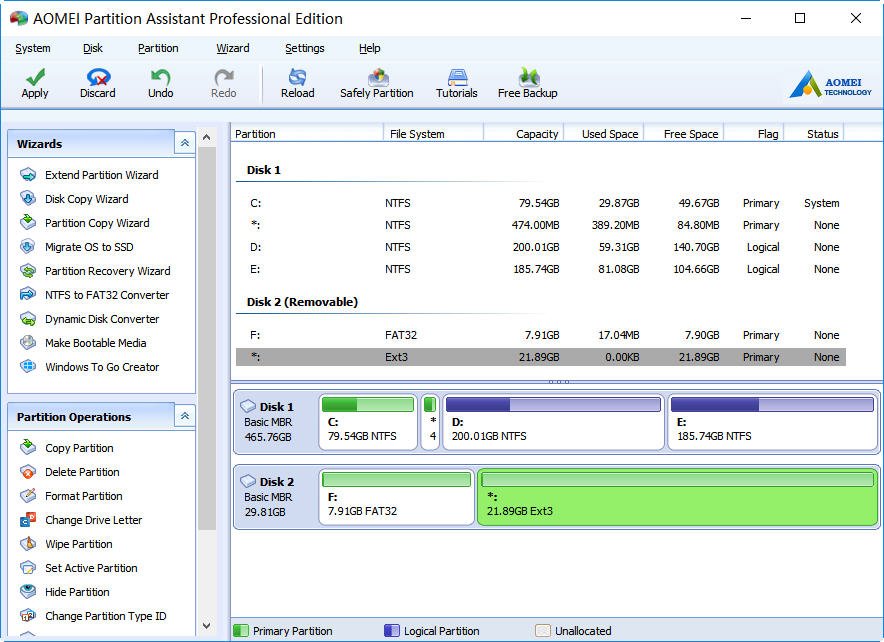The image size is (884, 642).
Task: Open the Partition menu
Action: pyautogui.click(x=158, y=48)
